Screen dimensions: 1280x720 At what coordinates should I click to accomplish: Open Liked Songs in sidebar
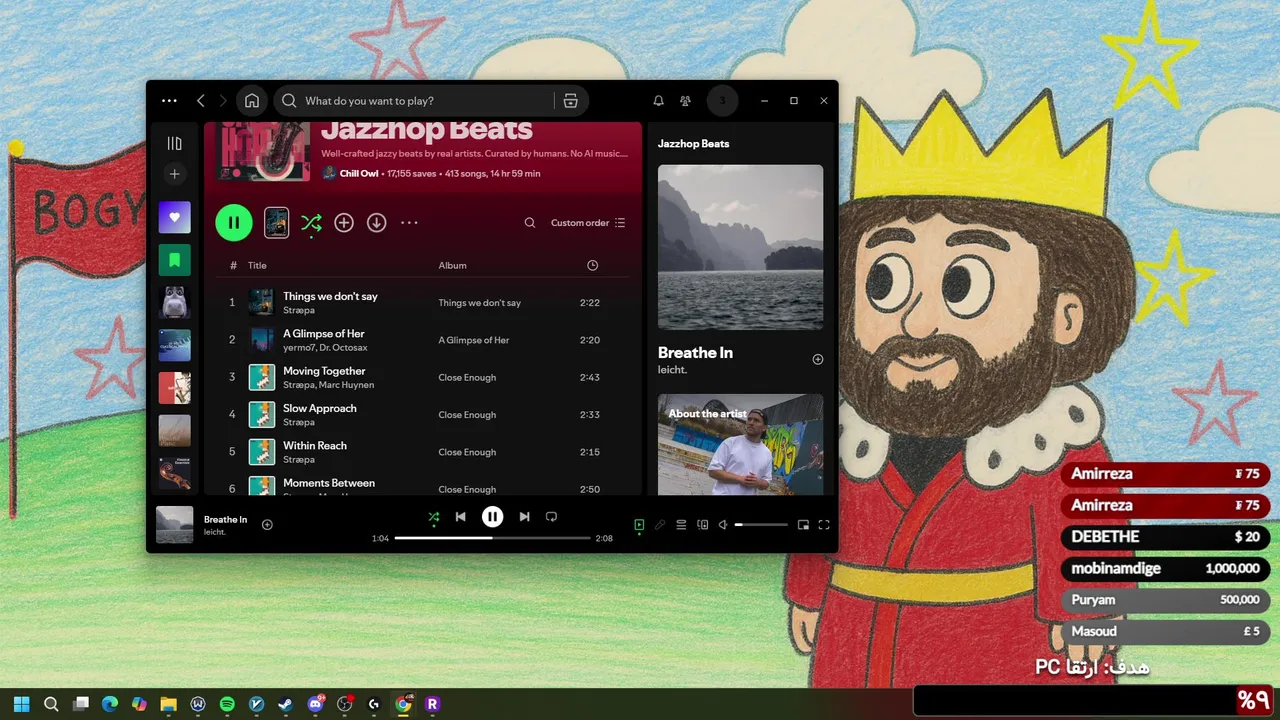click(x=174, y=217)
